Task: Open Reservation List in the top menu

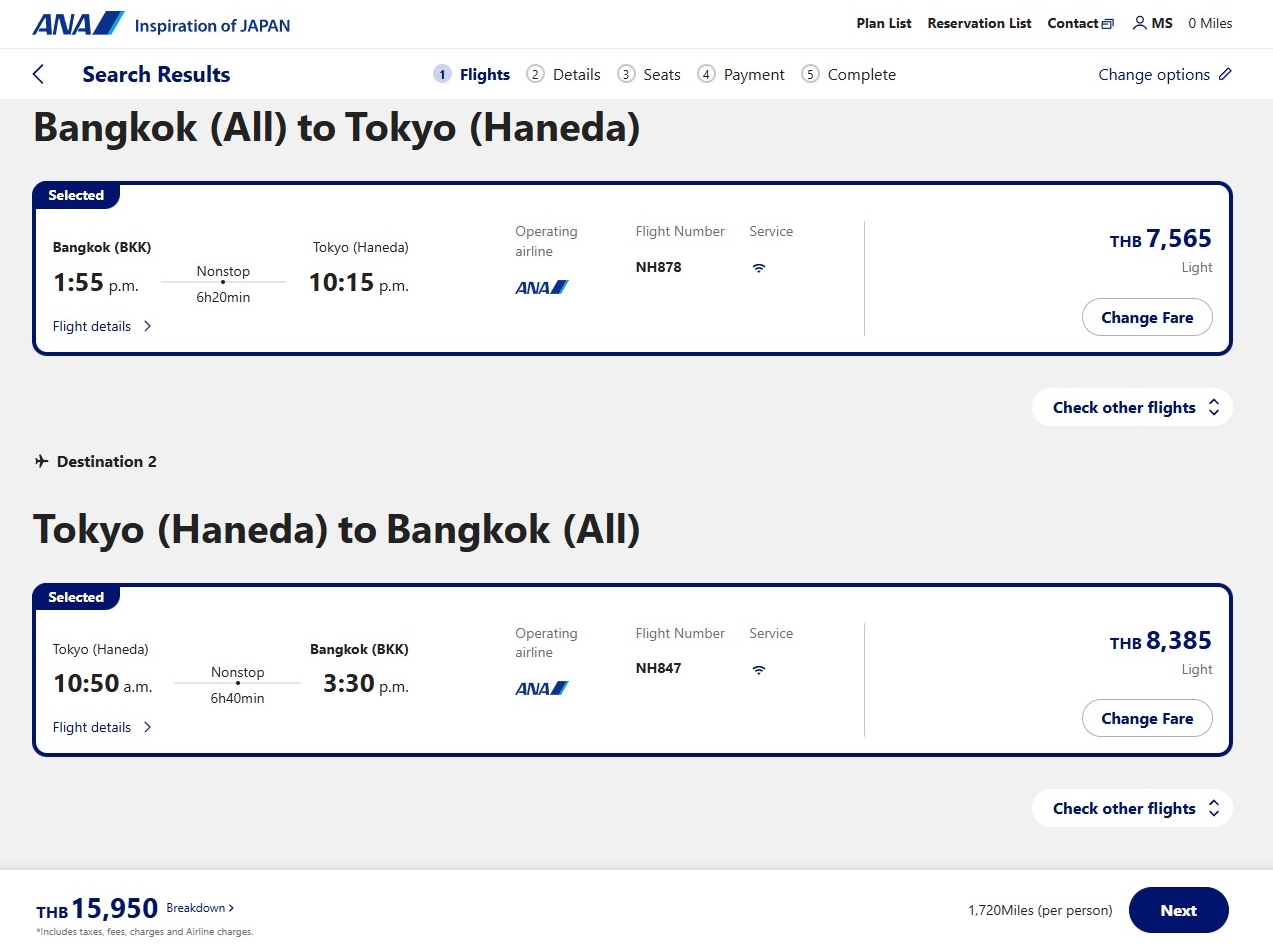Action: click(x=979, y=23)
